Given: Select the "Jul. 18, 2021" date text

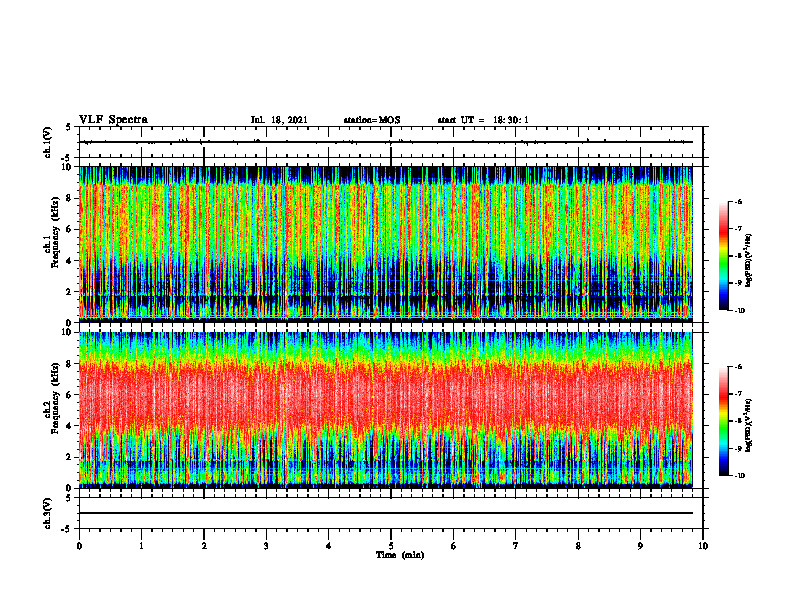Looking at the screenshot, I should (279, 120).
